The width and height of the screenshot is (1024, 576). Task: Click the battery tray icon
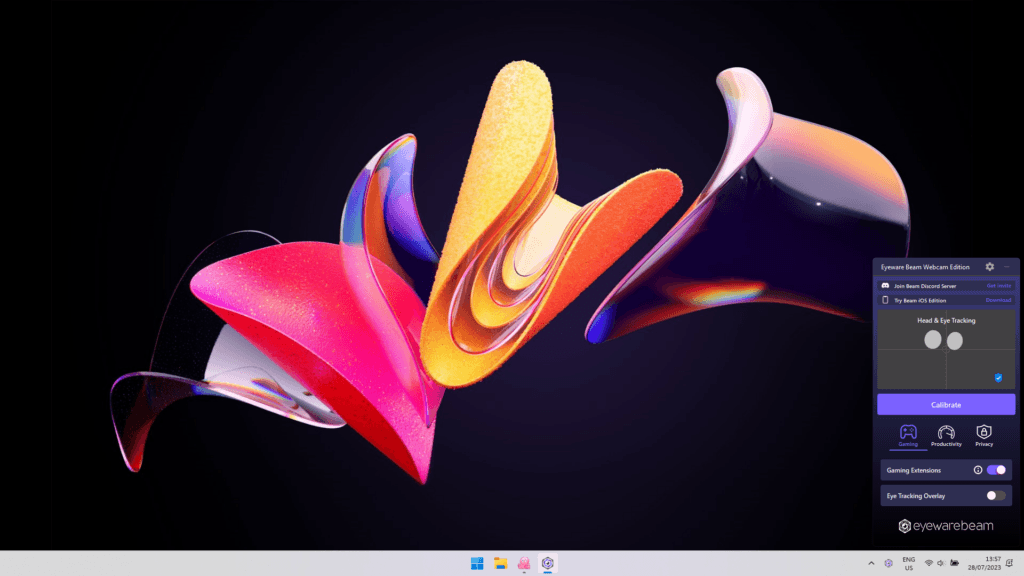[x=954, y=563]
